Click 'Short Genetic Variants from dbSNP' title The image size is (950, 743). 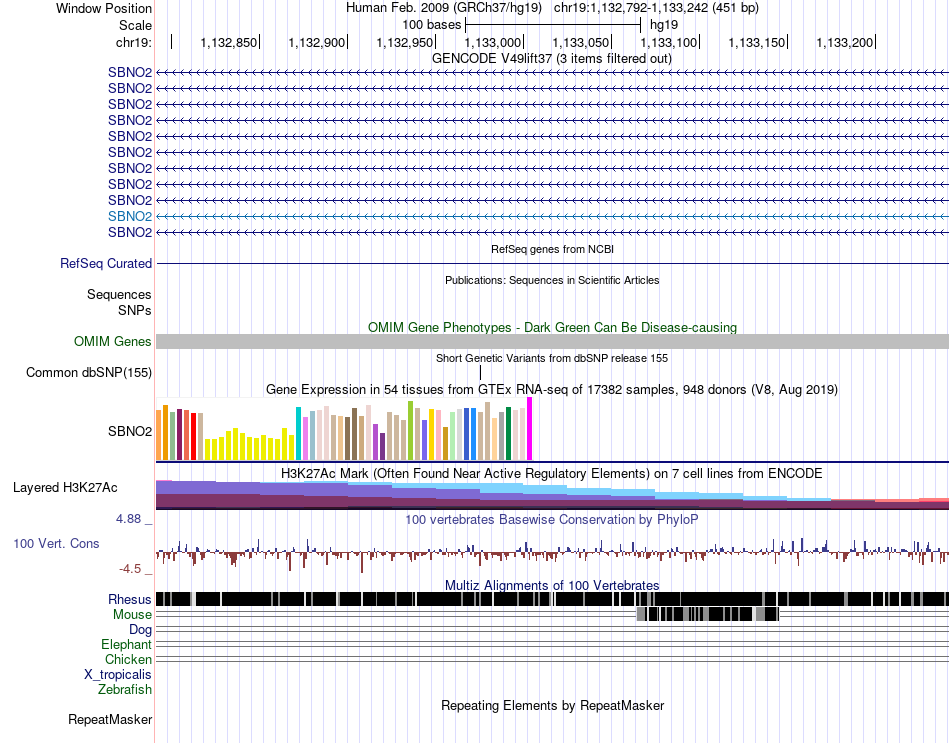point(552,358)
